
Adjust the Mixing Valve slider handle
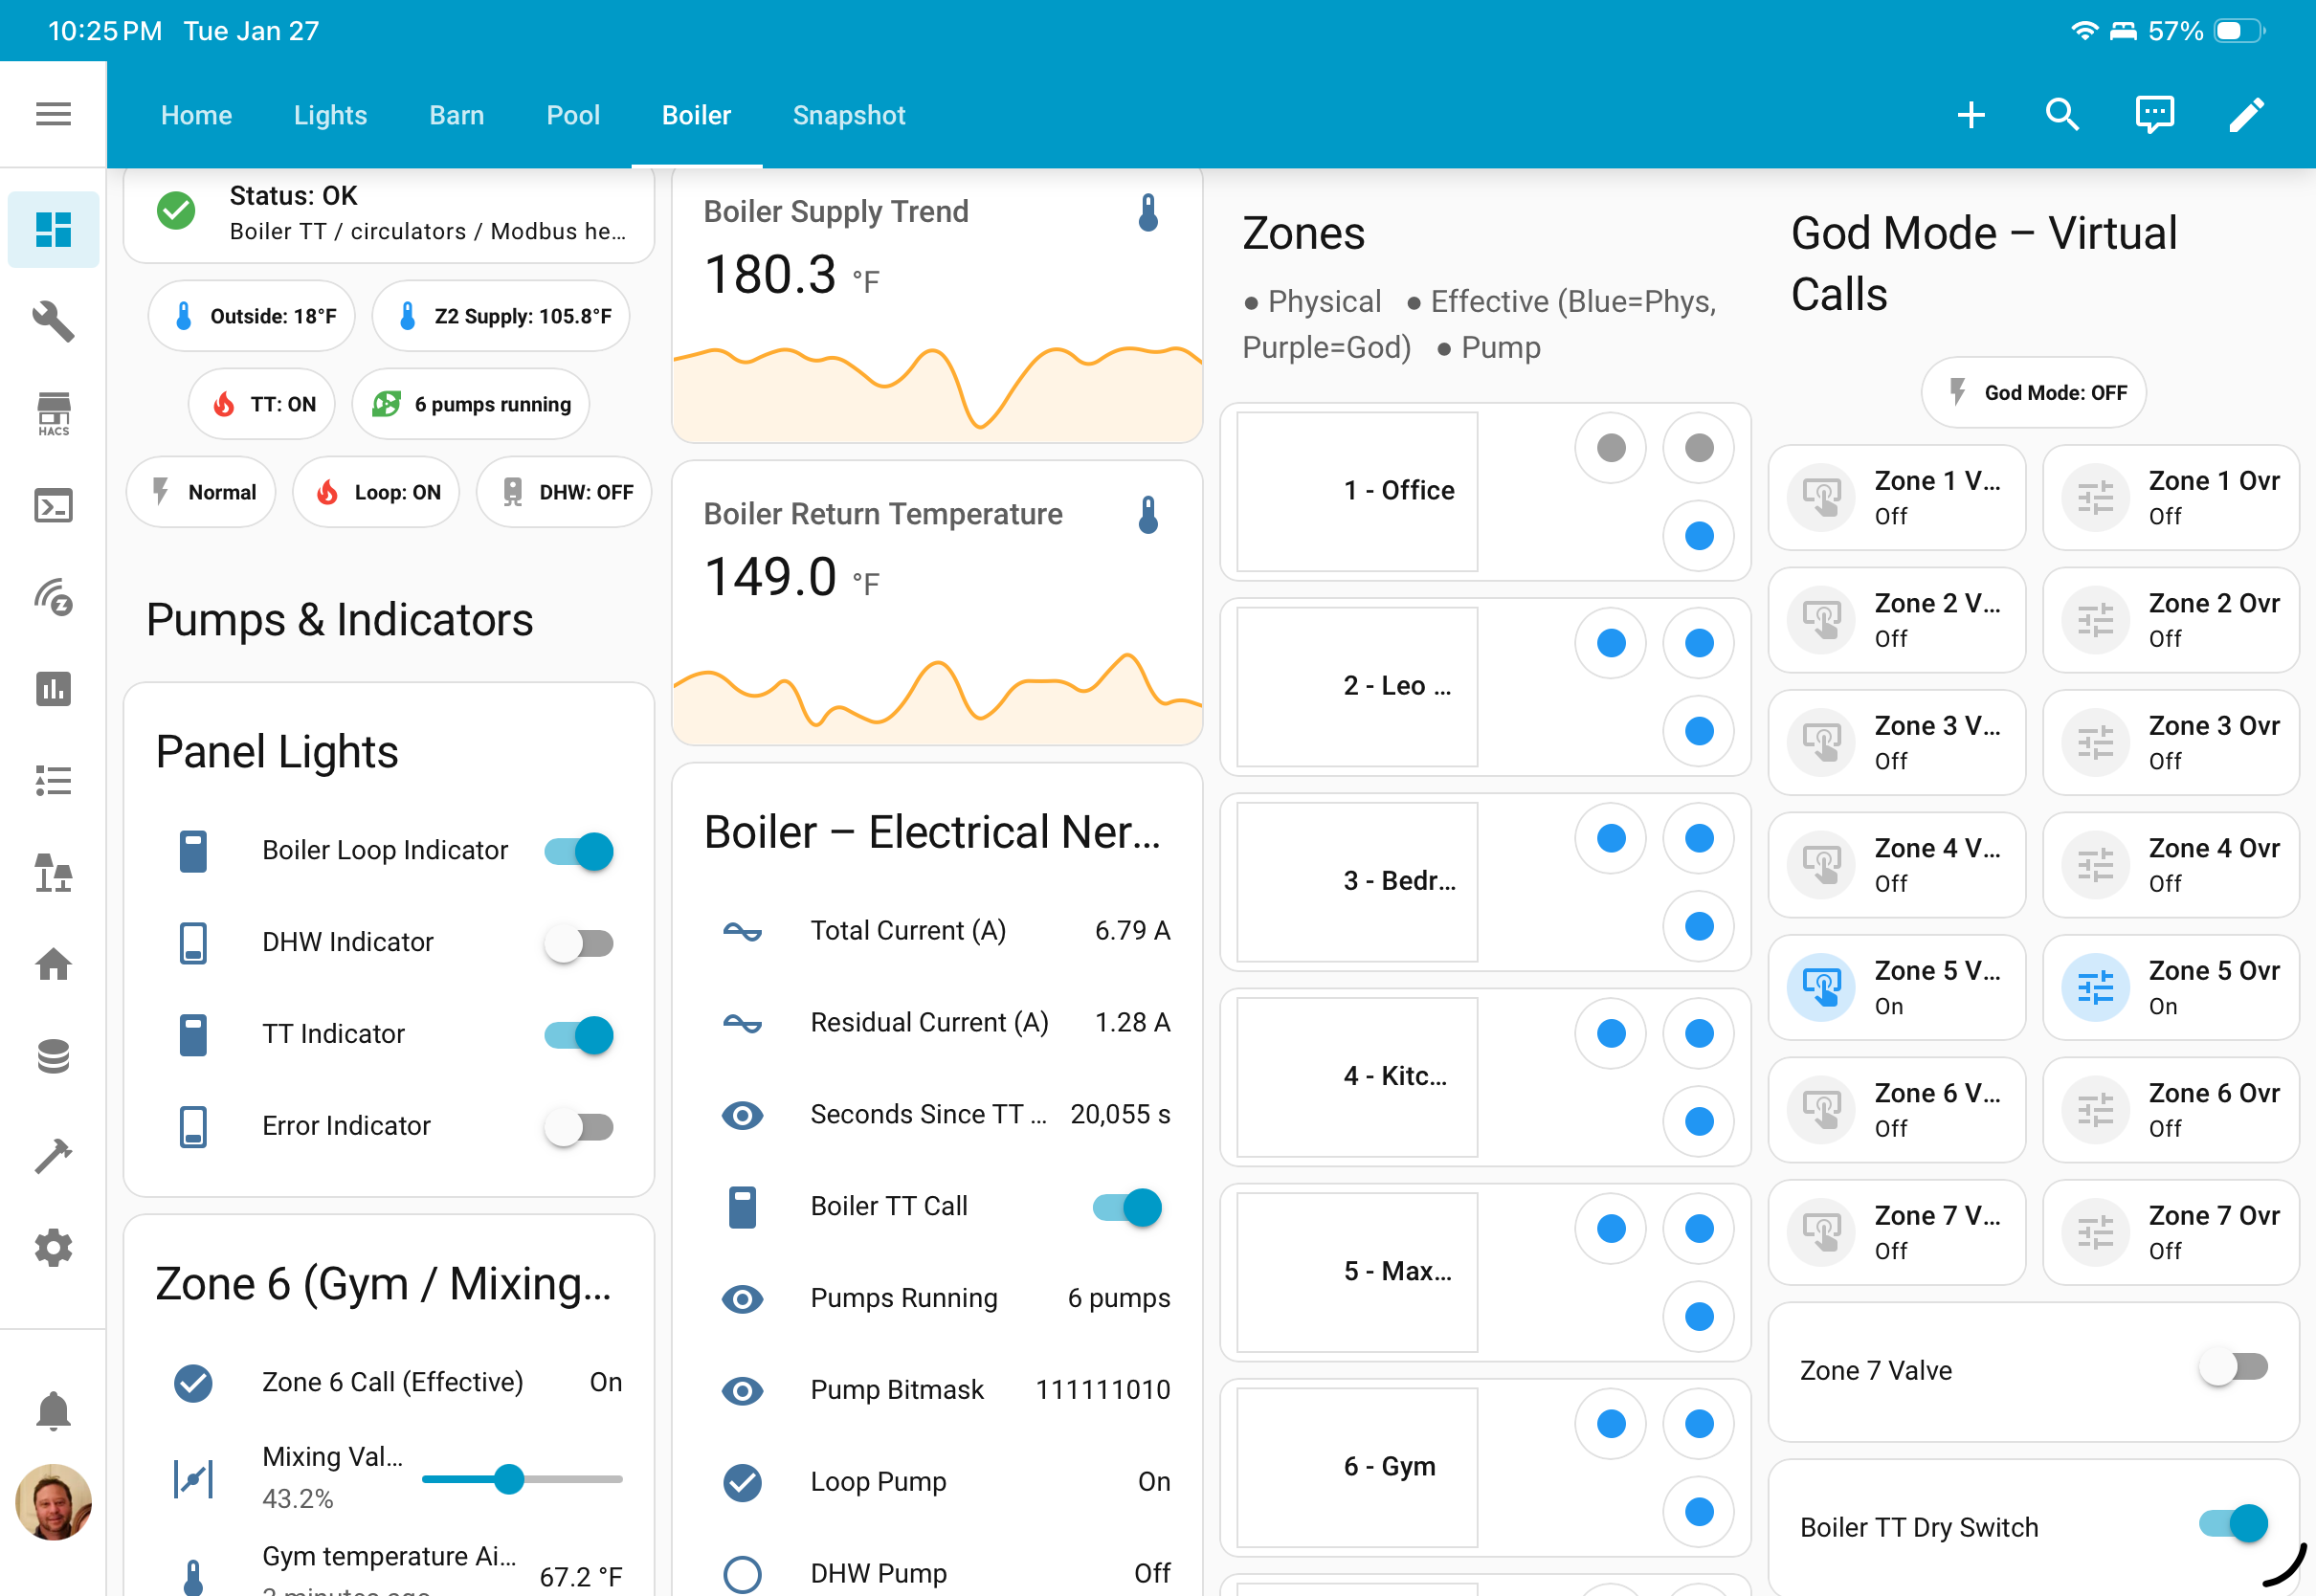(509, 1478)
